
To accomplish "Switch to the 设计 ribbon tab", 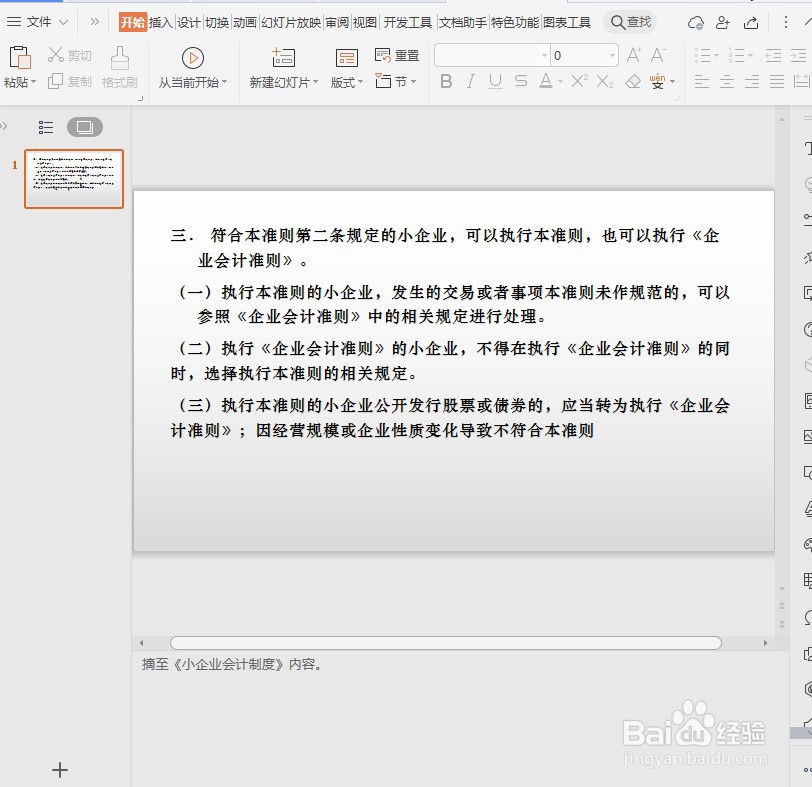I will pyautogui.click(x=188, y=22).
